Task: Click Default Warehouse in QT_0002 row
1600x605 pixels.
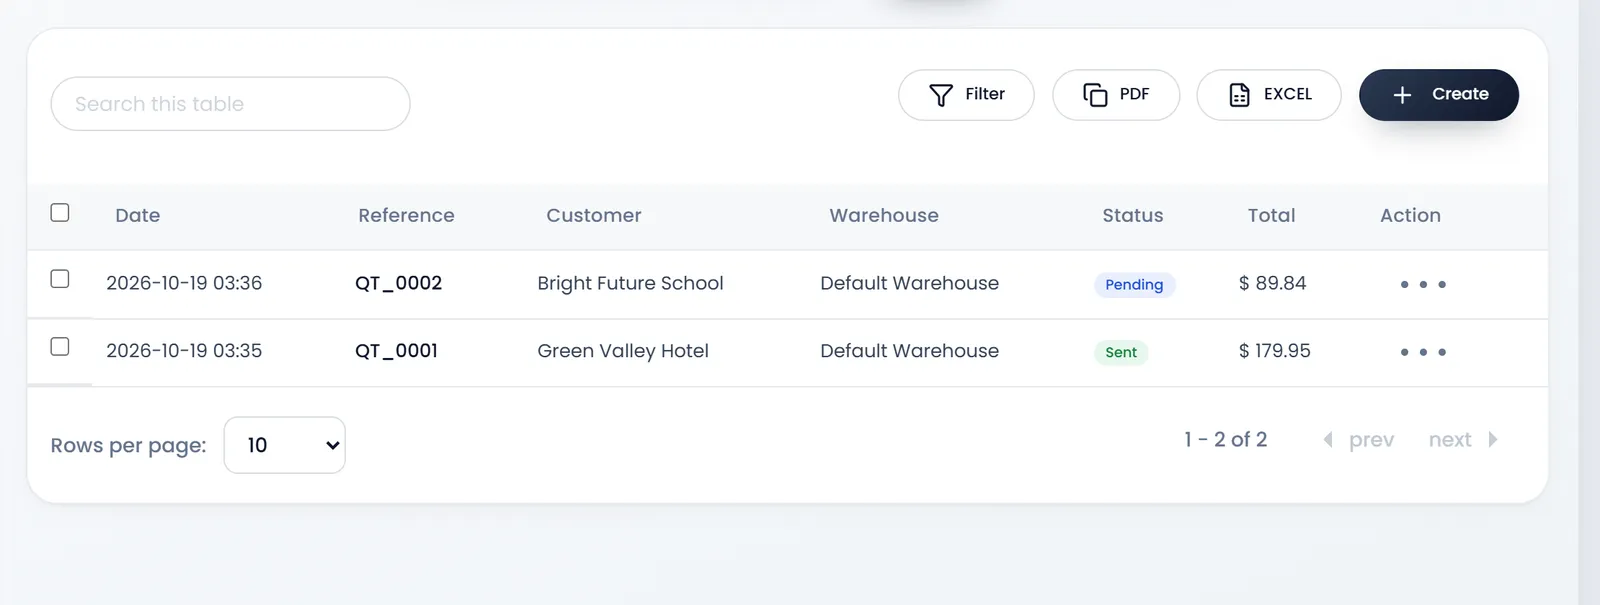Action: [909, 283]
